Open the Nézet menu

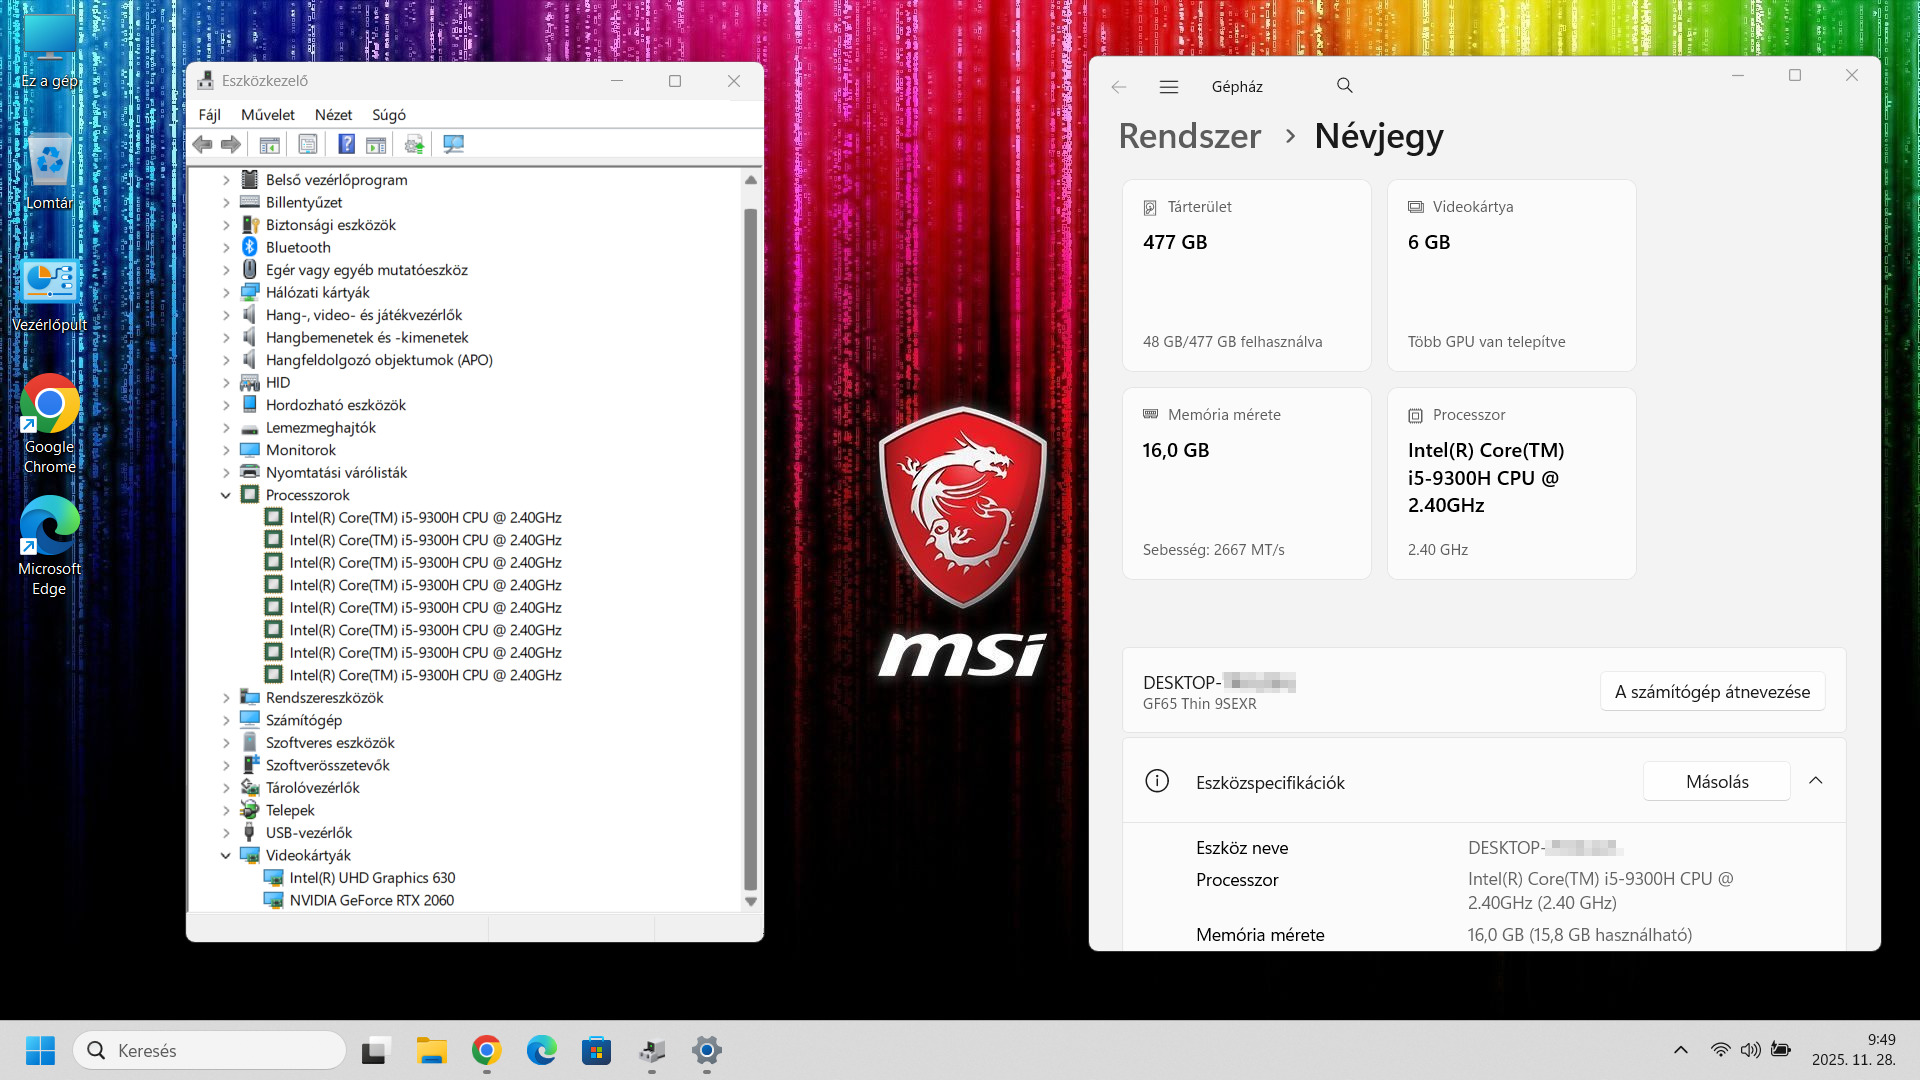tap(333, 115)
